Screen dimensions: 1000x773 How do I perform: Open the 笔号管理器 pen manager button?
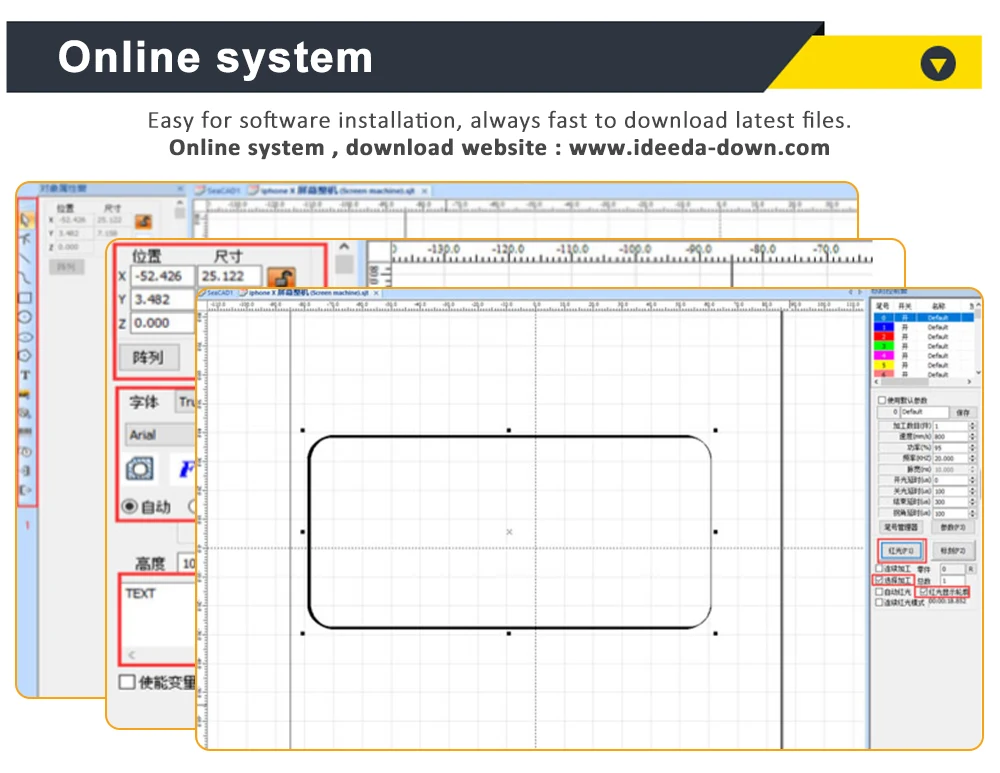900,527
